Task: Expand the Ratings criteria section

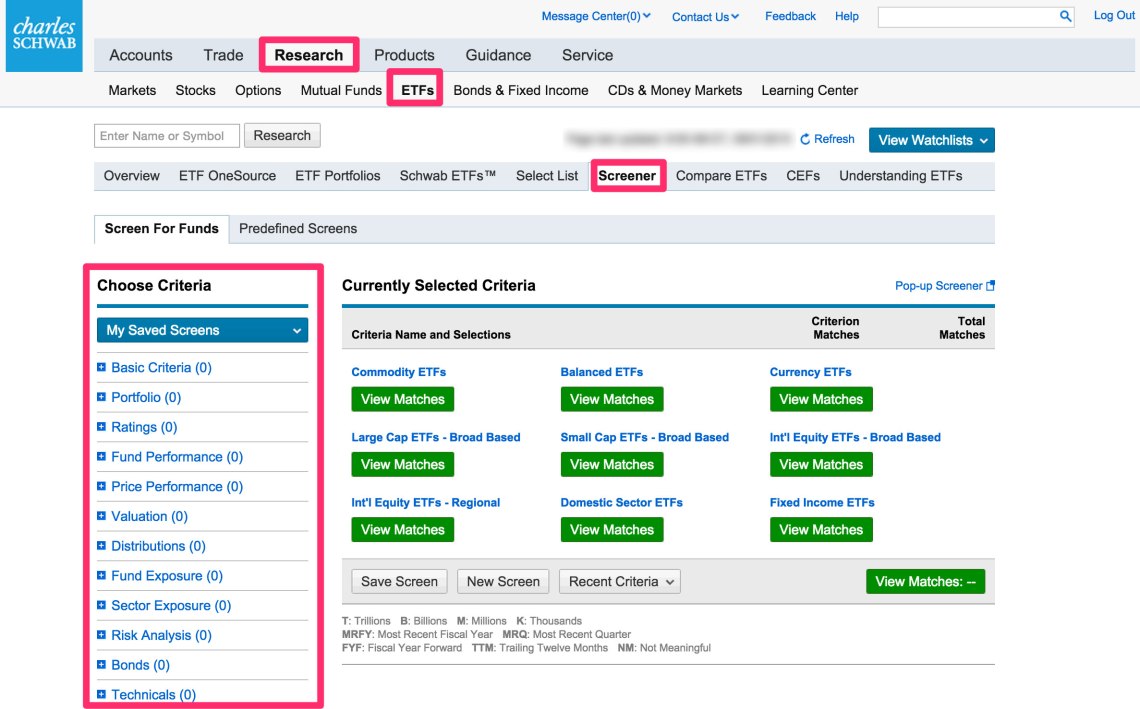Action: [137, 427]
